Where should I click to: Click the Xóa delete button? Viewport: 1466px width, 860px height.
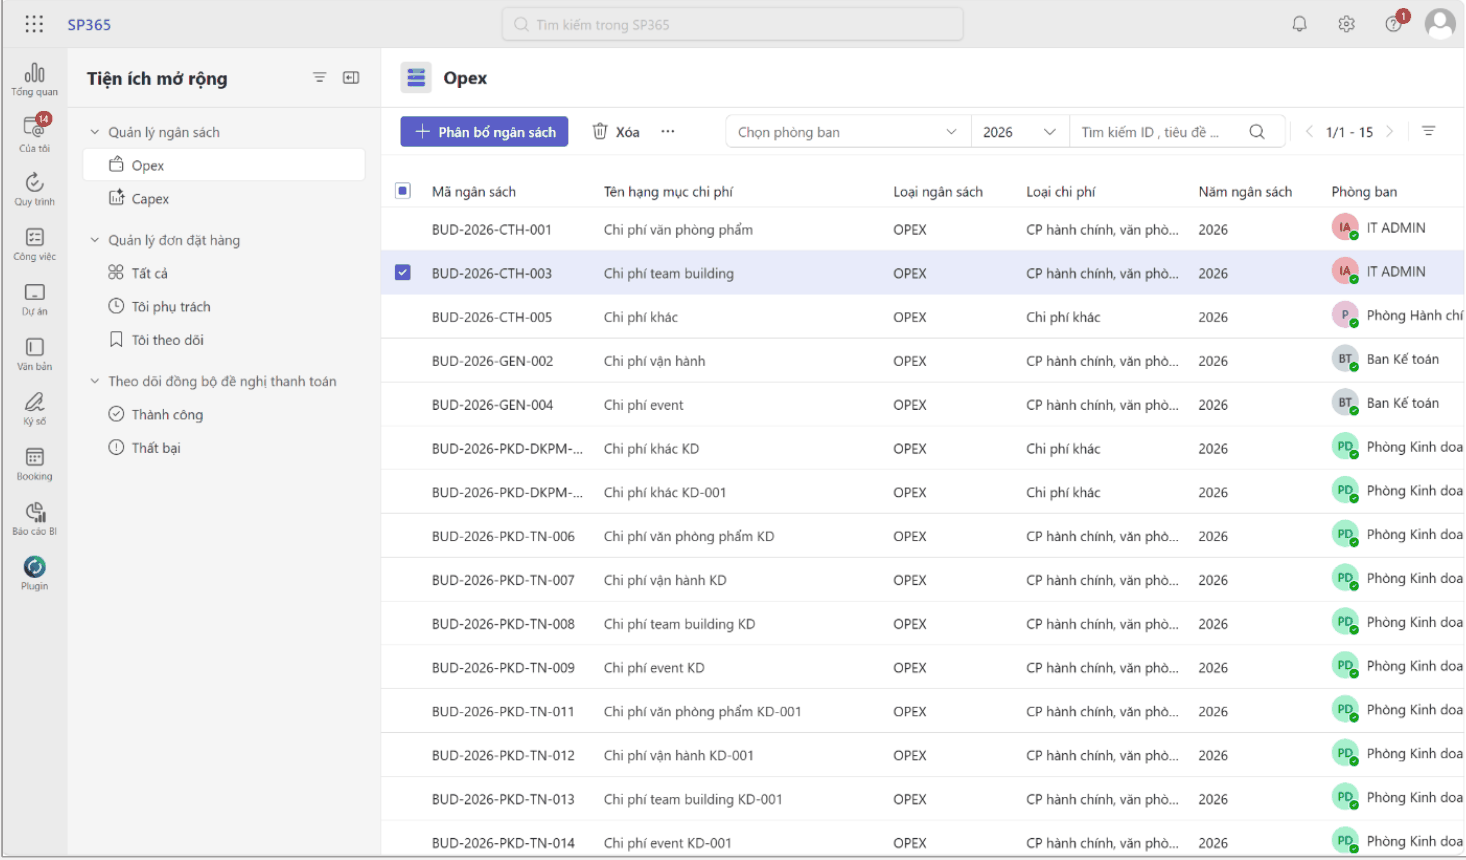(x=616, y=132)
